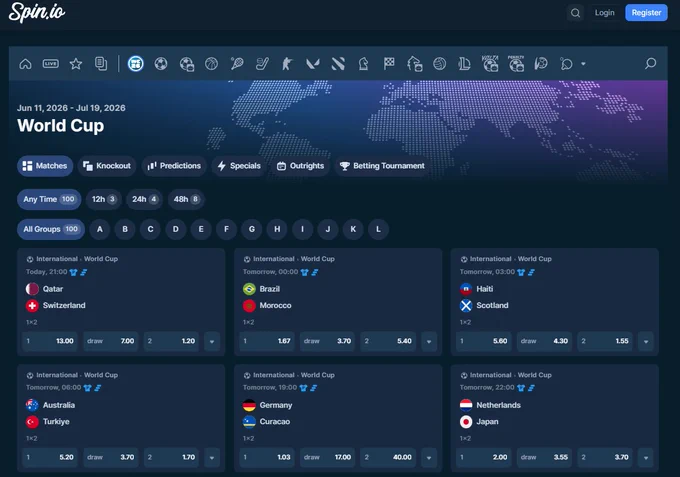Click the Brazil flag icon
The image size is (680, 477).
tap(249, 289)
